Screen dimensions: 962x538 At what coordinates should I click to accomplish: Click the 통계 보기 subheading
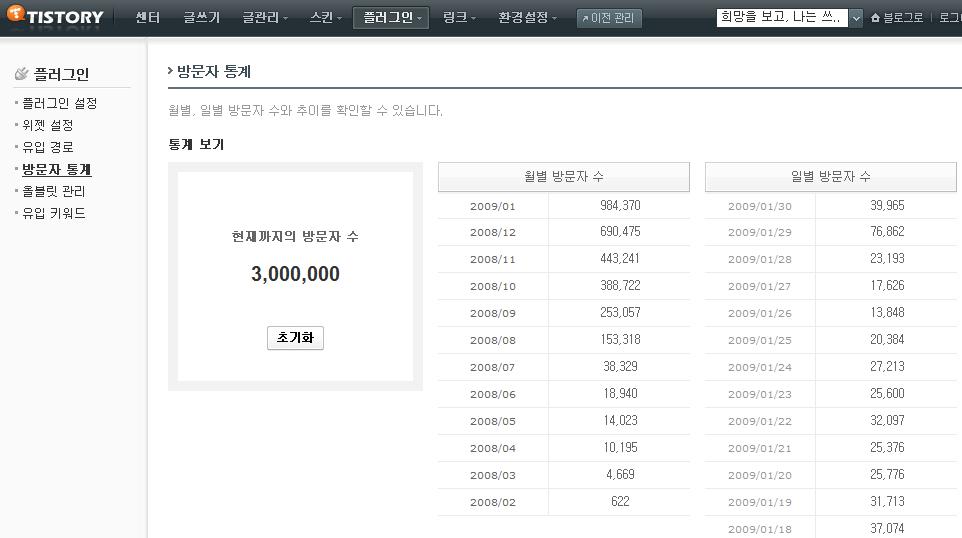click(196, 145)
